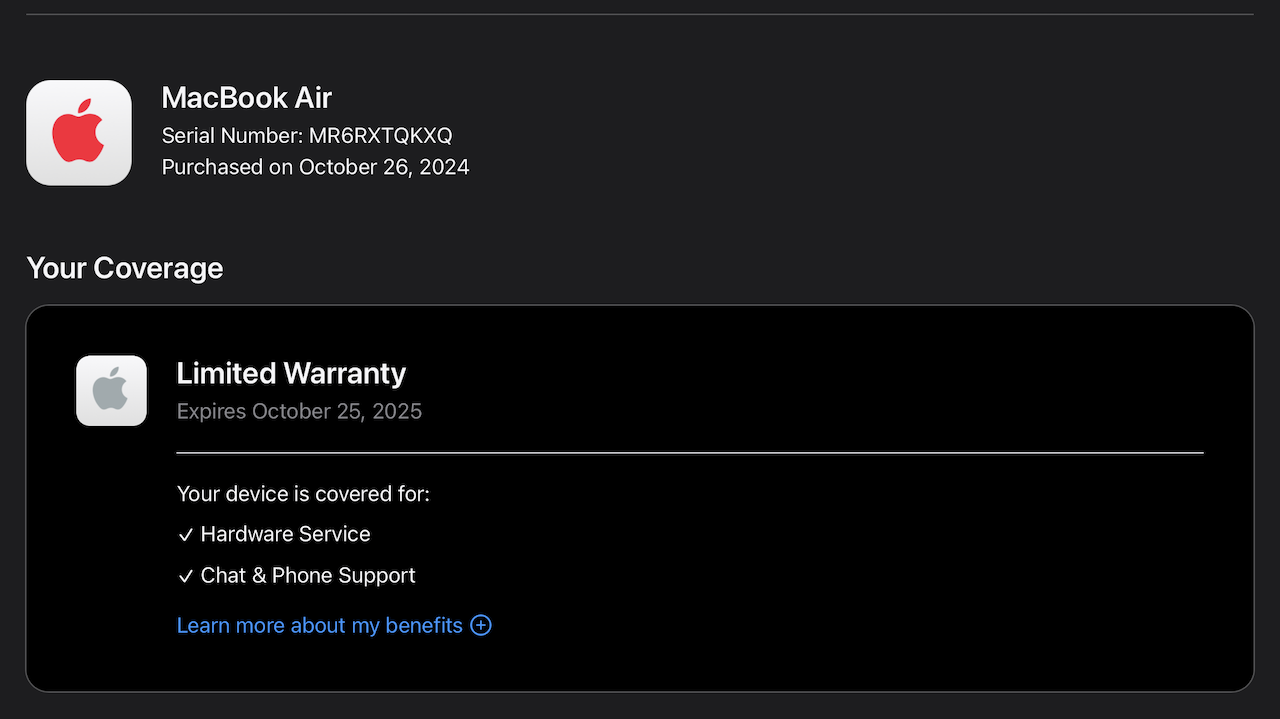Screen dimensions: 1280x719
Task: Click the horizontal separator at page top
Action: click(x=640, y=15)
